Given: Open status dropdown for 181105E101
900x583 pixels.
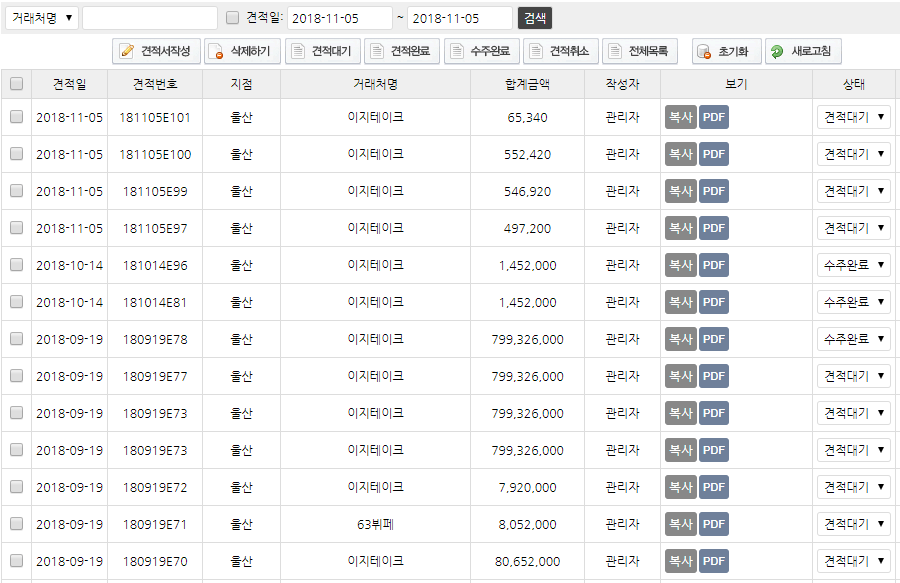Looking at the screenshot, I should click(x=854, y=117).
